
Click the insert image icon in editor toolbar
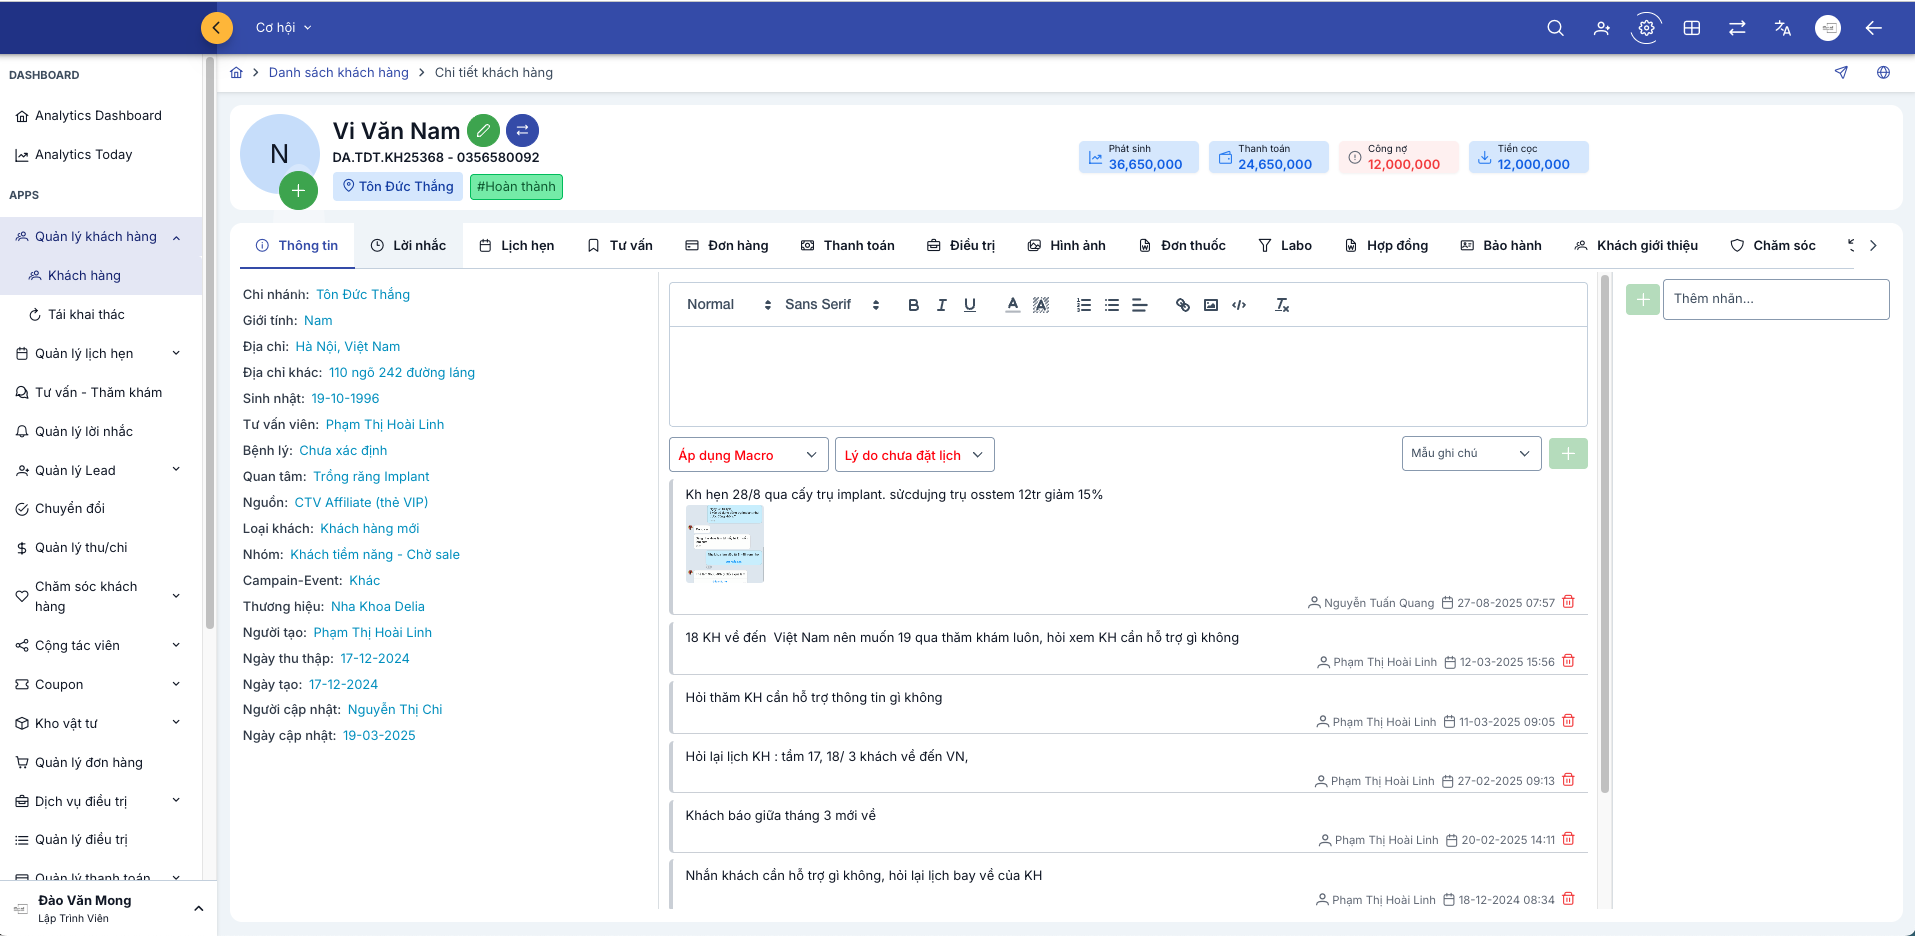(1211, 305)
